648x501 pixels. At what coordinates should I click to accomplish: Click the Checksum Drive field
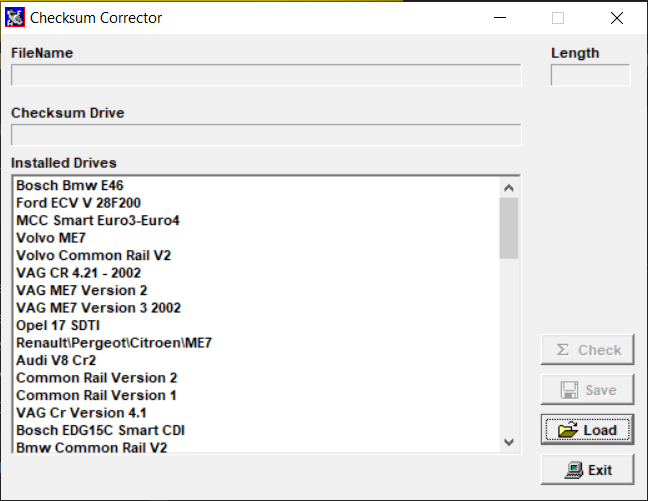coord(266,135)
